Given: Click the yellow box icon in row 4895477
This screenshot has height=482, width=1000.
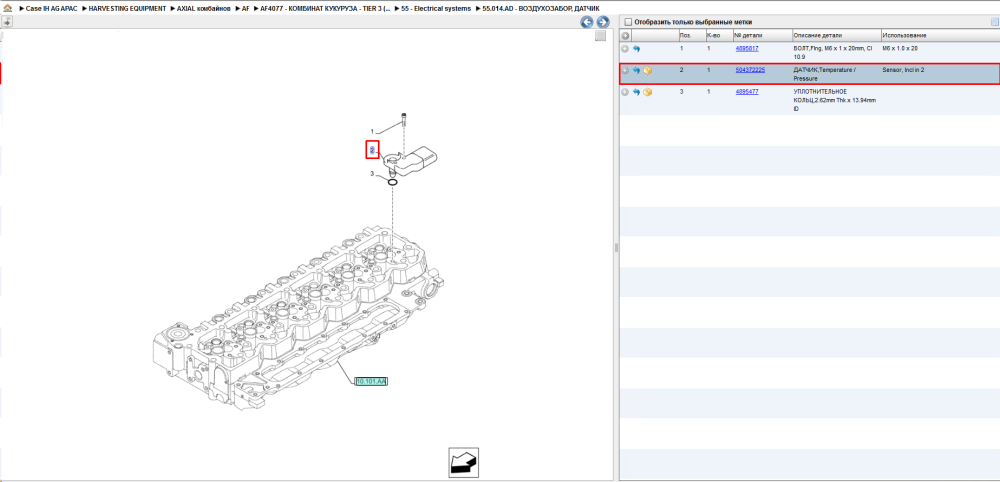Looking at the screenshot, I should [647, 92].
